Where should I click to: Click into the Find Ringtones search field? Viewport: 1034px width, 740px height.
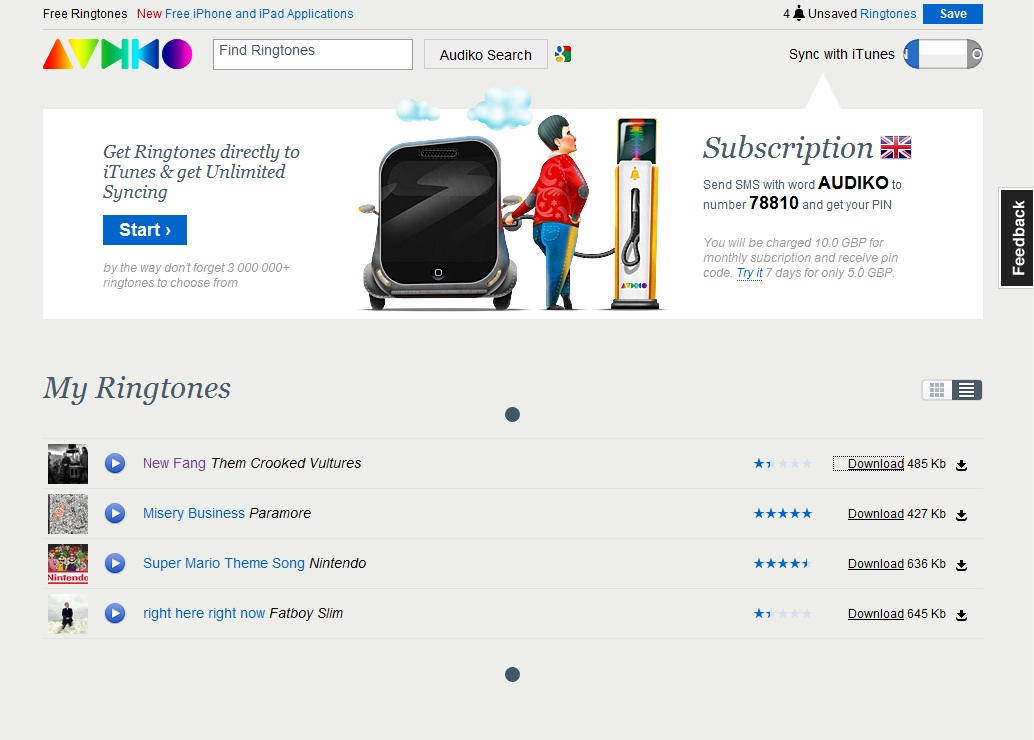pos(313,54)
